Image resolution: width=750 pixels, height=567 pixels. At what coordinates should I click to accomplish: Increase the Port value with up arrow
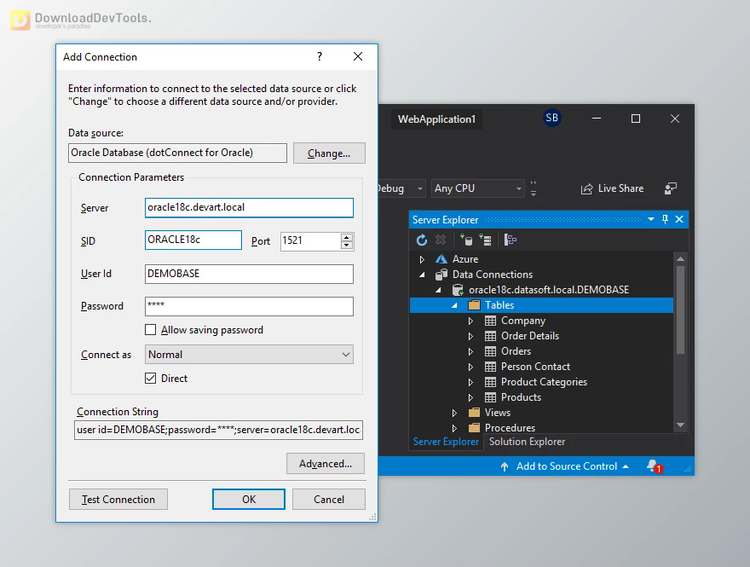tap(347, 237)
